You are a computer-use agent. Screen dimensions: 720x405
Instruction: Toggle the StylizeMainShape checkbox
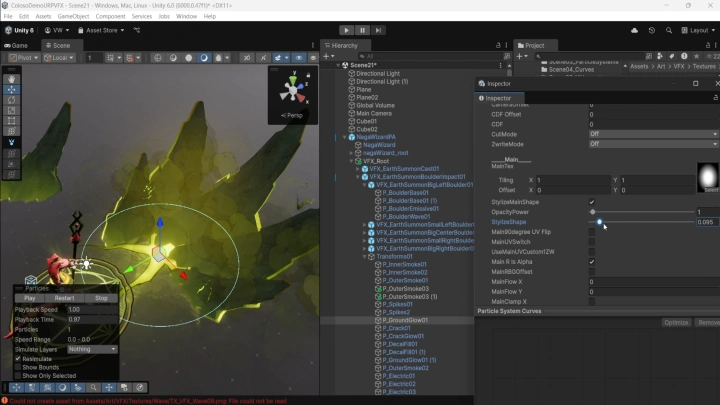tap(592, 202)
